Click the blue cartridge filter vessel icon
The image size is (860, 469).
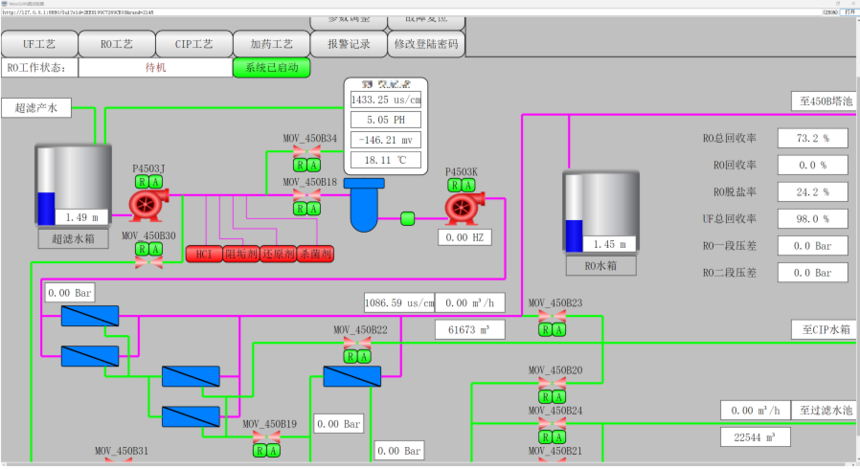[364, 205]
